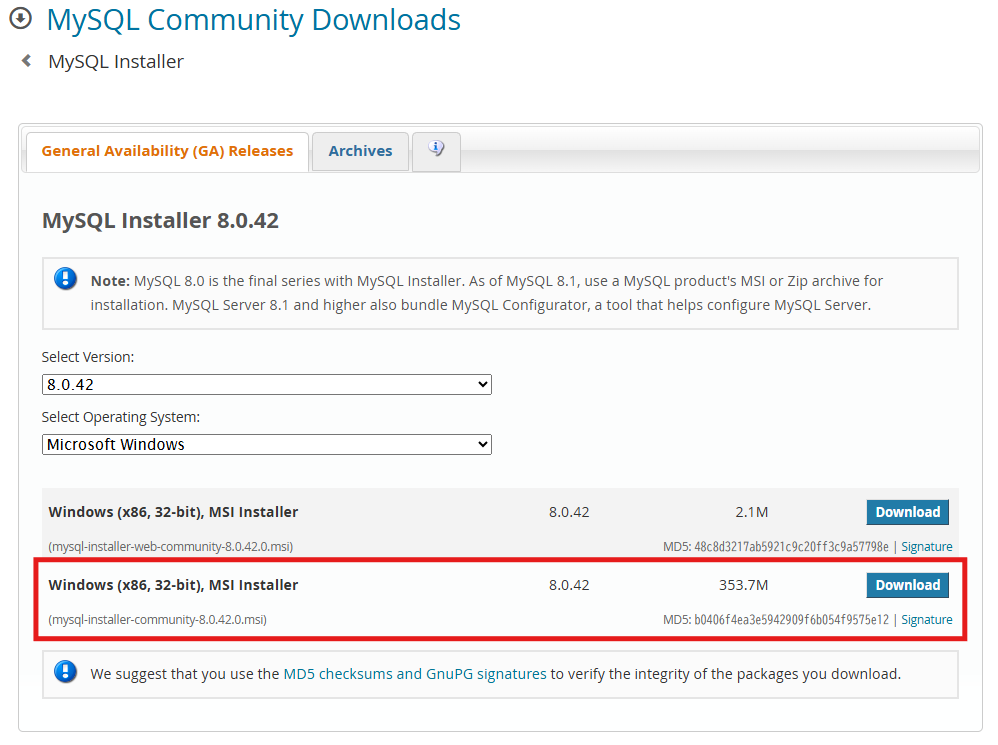Switch to General Availability (GA) Releases tab

(167, 151)
